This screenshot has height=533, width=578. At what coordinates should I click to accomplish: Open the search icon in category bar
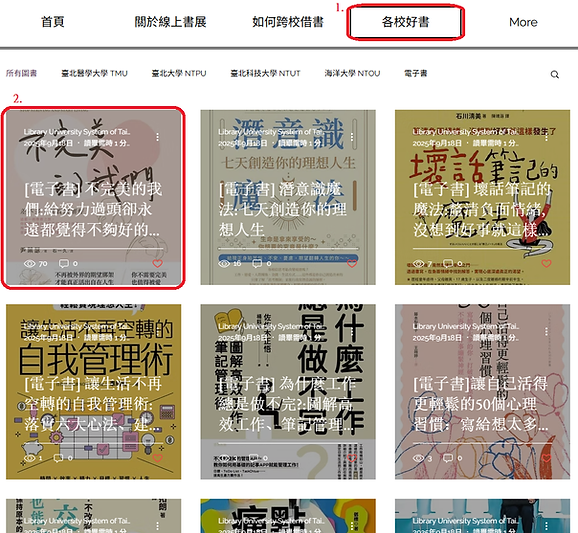554,74
